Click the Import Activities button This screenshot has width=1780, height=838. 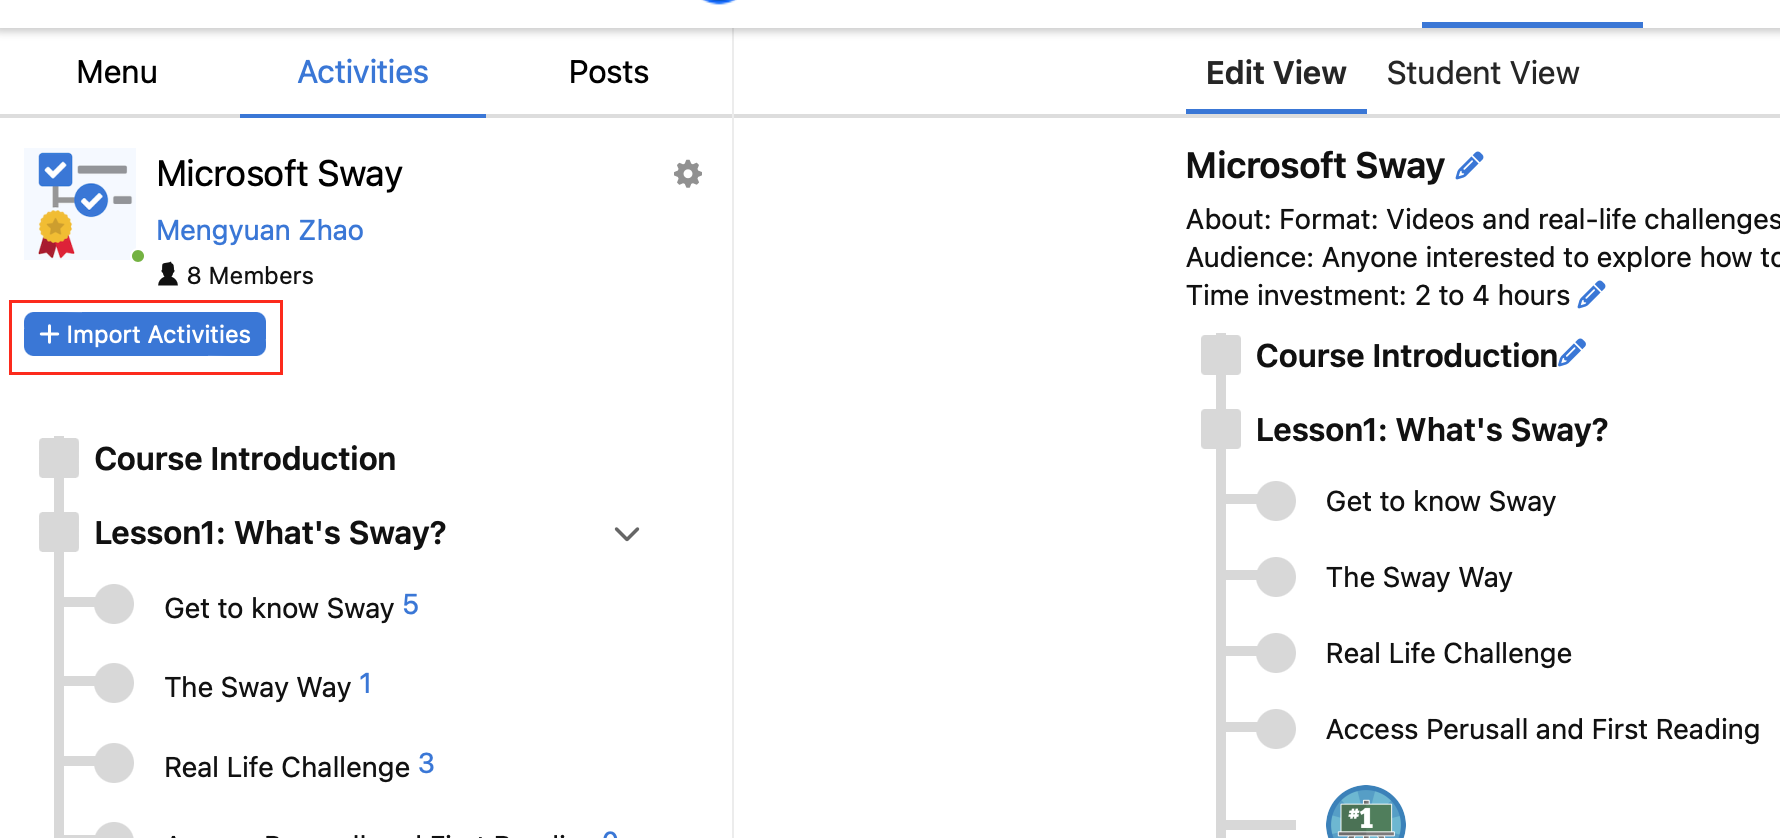145,334
